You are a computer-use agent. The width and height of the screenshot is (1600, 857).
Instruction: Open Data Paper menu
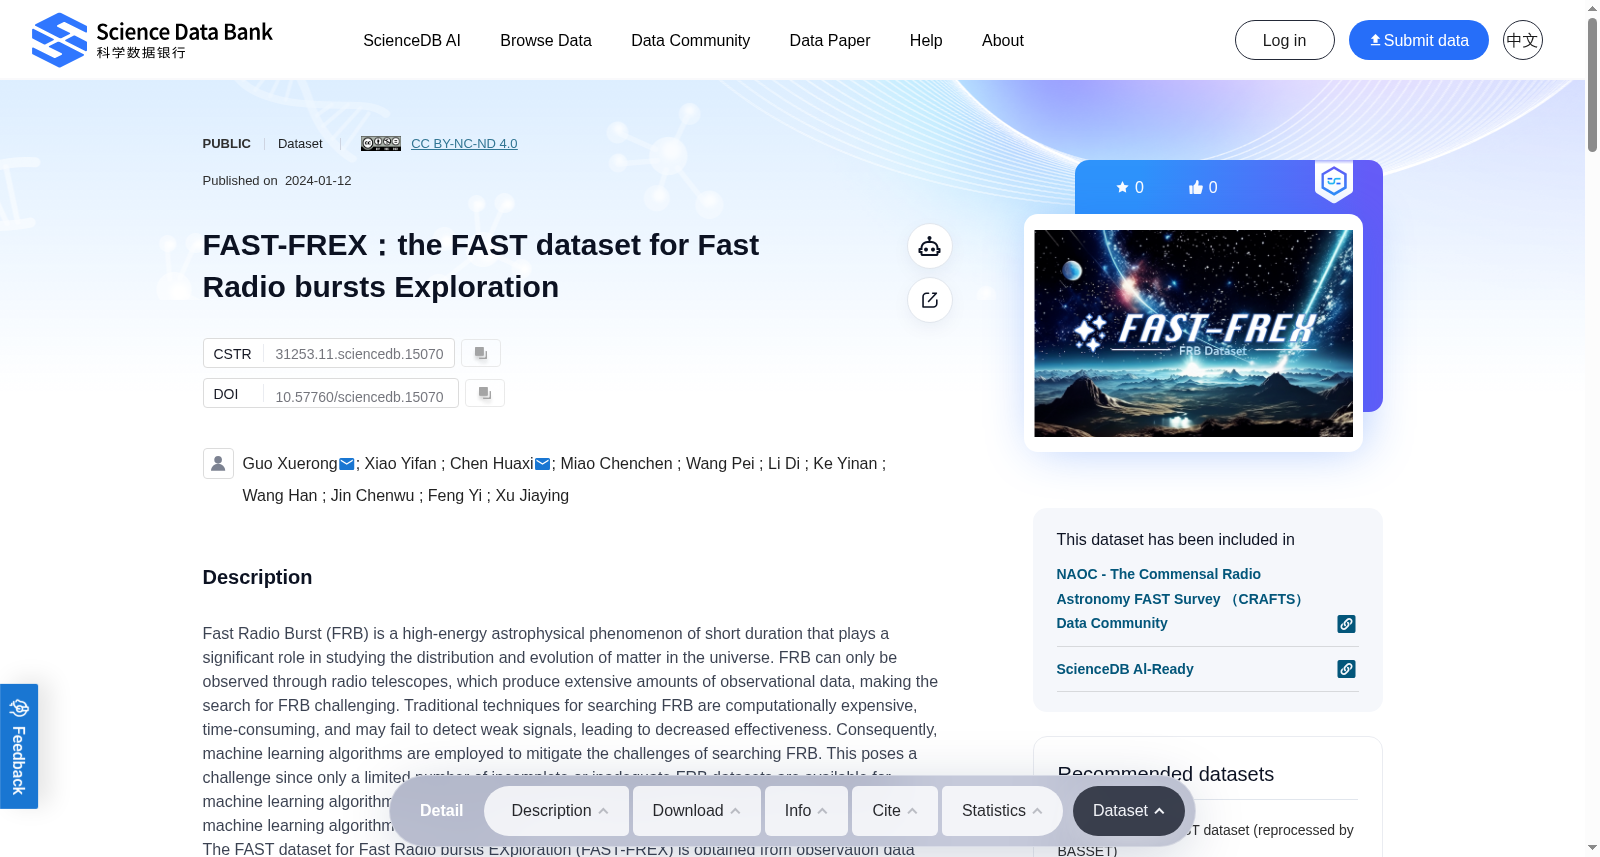point(830,41)
